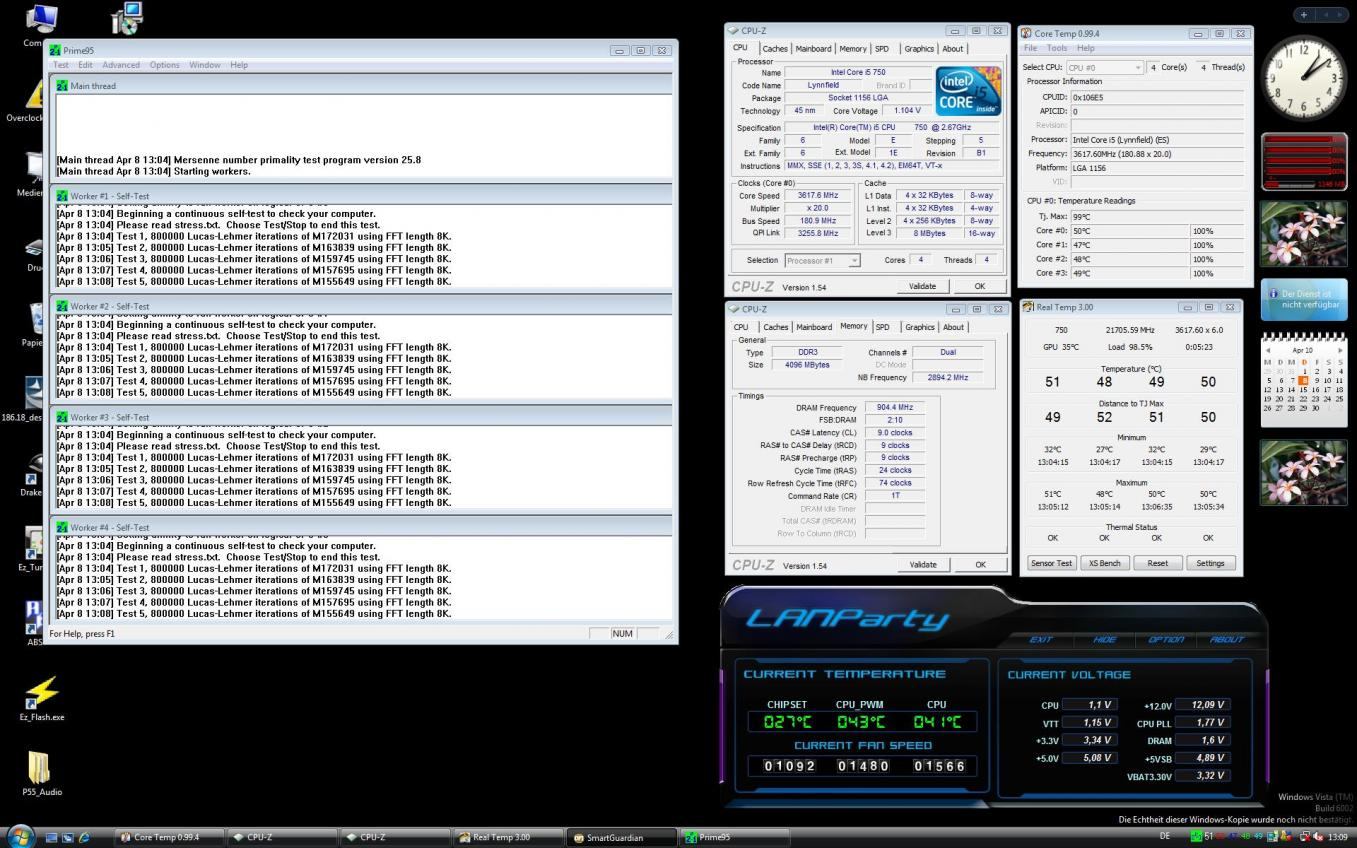The width and height of the screenshot is (1357, 848).
Task: Open the Select CPU dropdown in Core Temp
Action: pos(1104,67)
